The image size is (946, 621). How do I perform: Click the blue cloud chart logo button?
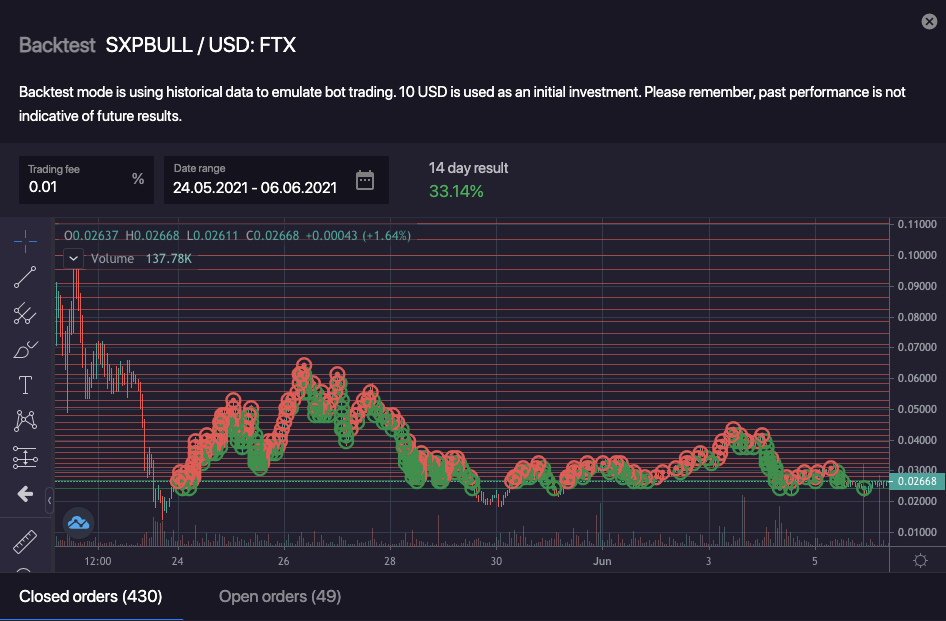pyautogui.click(x=78, y=521)
